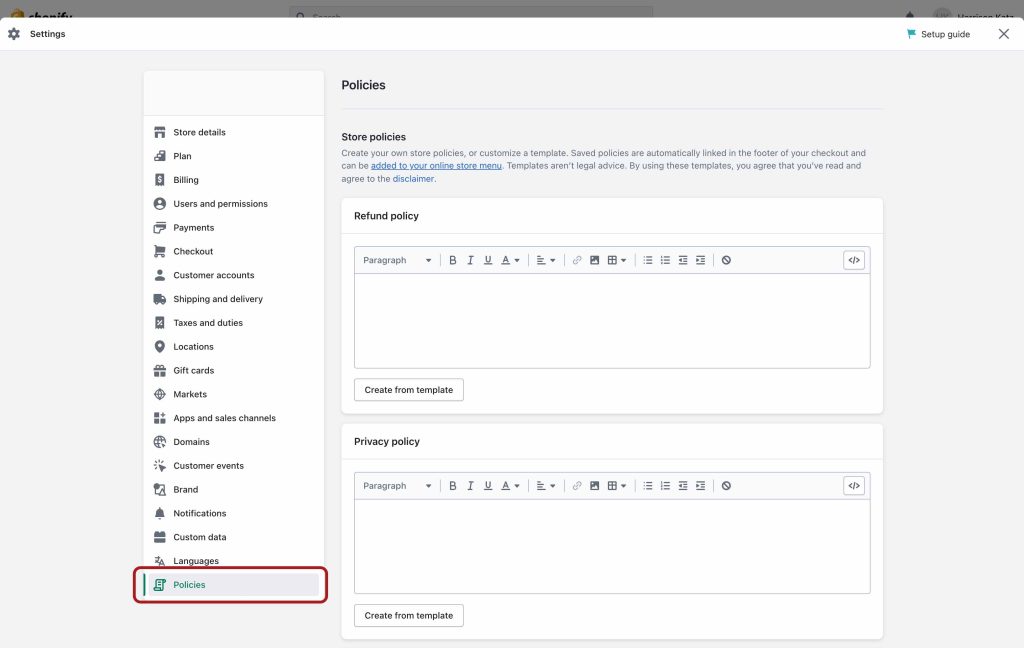Click into the Refund policy text area
1024x648 pixels.
click(612, 321)
